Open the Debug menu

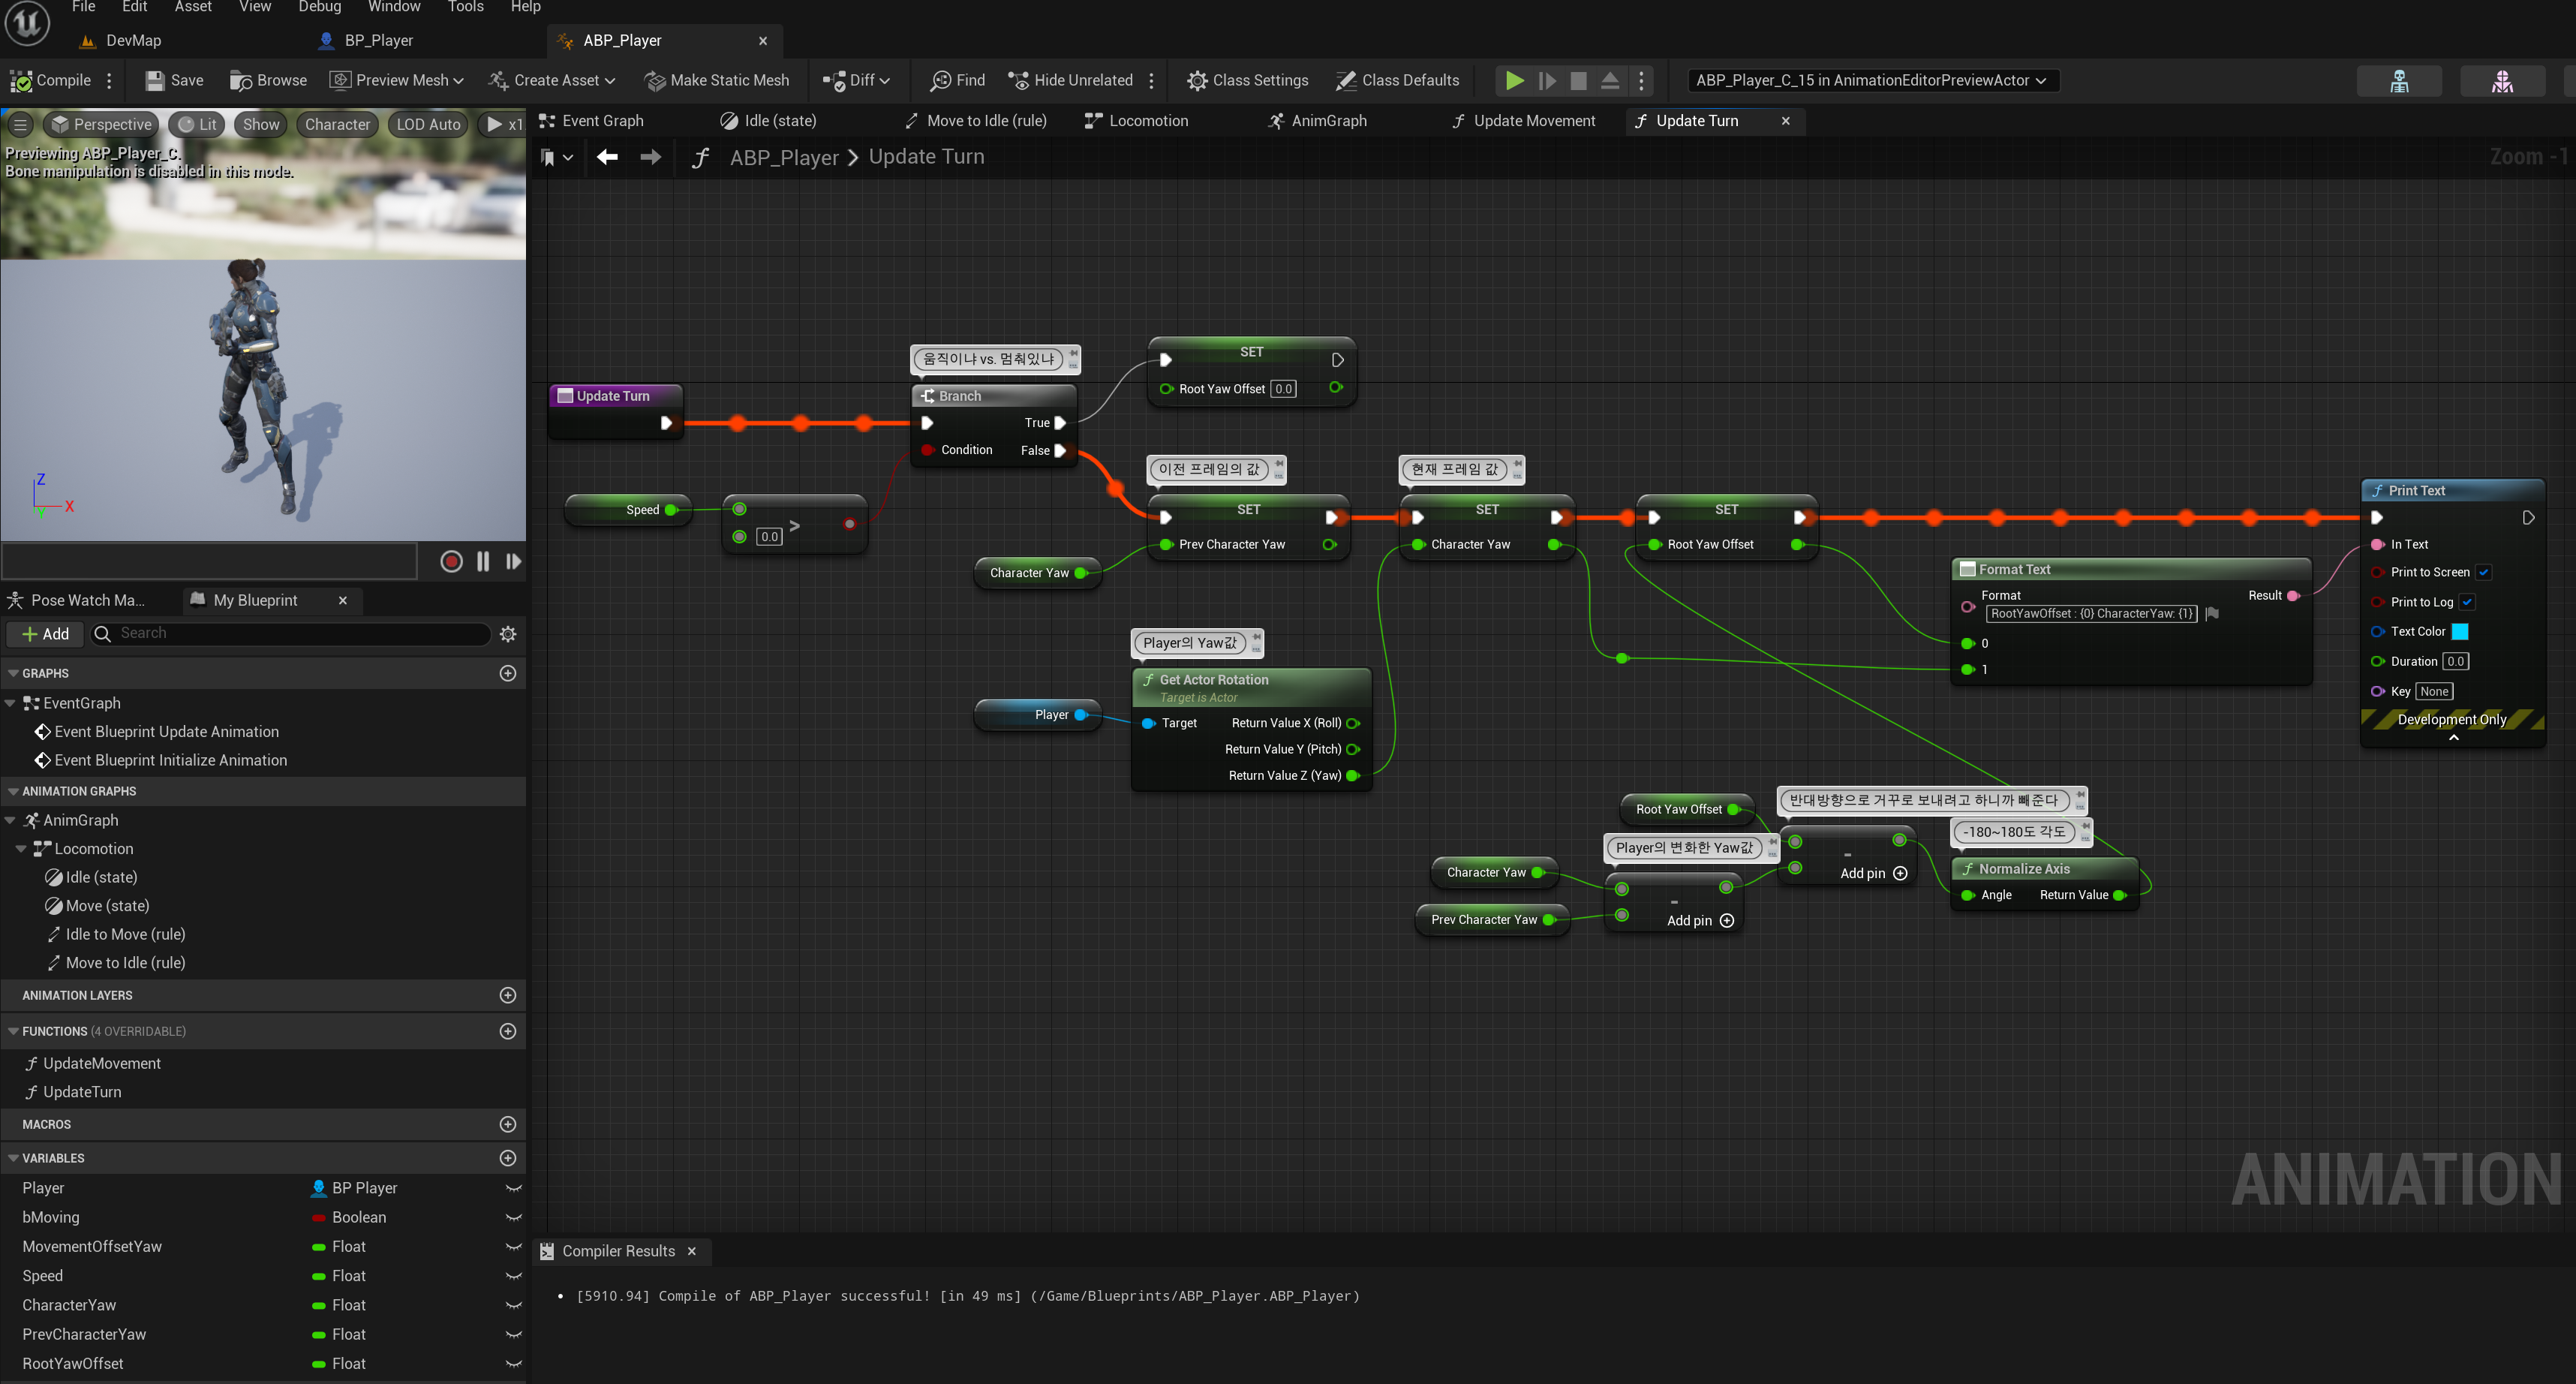[320, 7]
